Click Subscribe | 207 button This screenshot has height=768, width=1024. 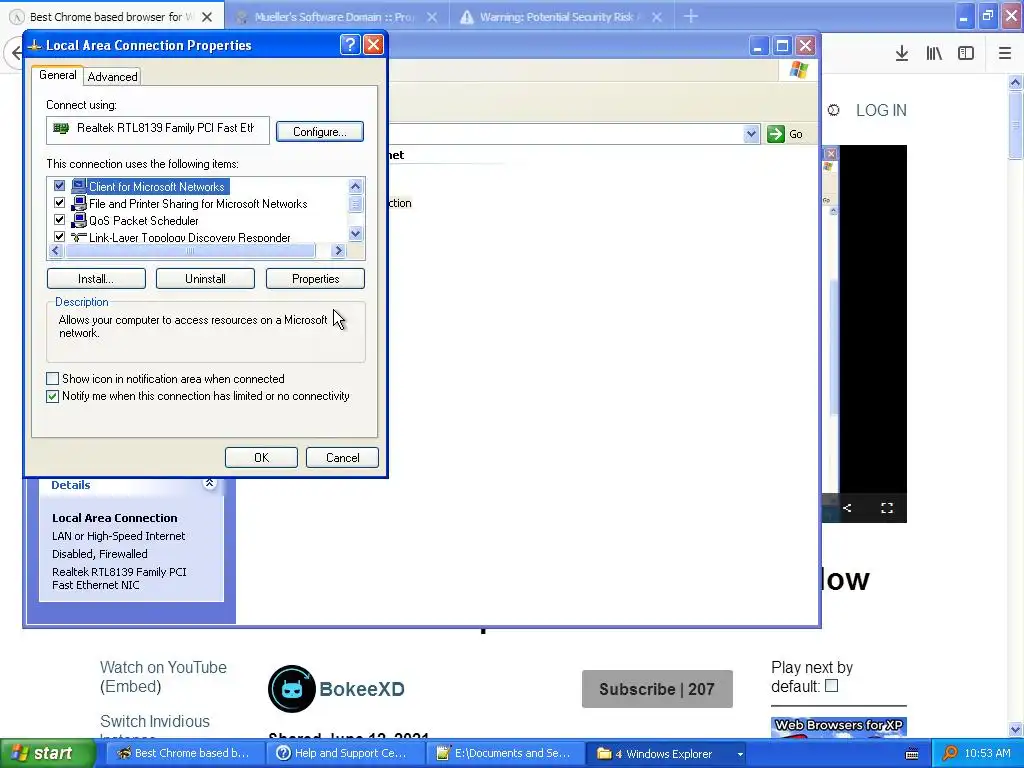coord(657,689)
